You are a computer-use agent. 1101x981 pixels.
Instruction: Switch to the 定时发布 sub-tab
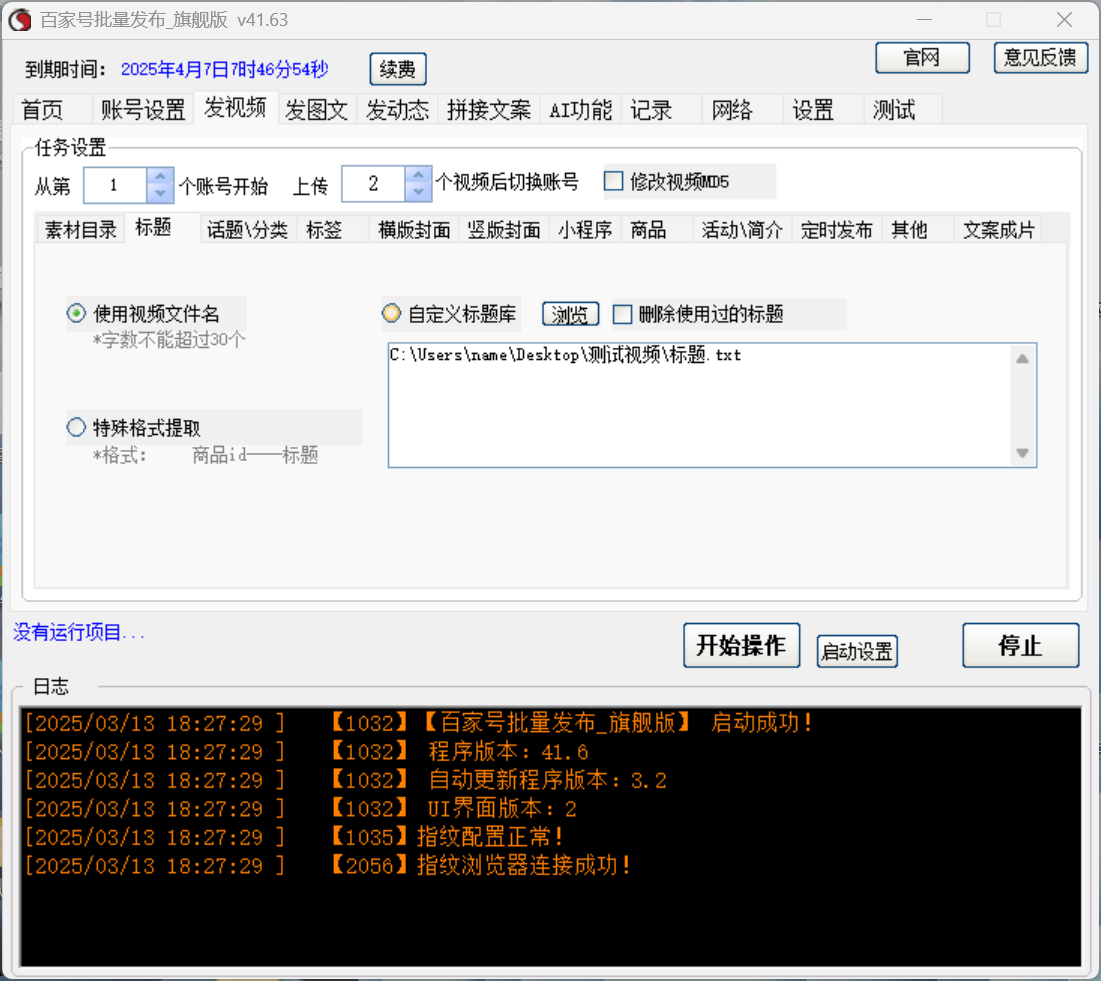tap(836, 230)
